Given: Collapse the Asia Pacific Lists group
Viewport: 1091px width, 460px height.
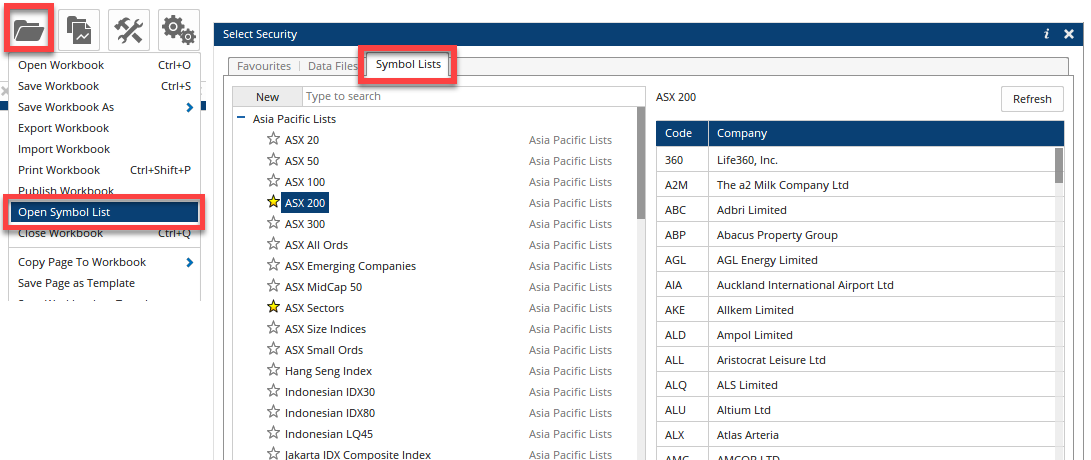Looking at the screenshot, I should click(x=241, y=118).
